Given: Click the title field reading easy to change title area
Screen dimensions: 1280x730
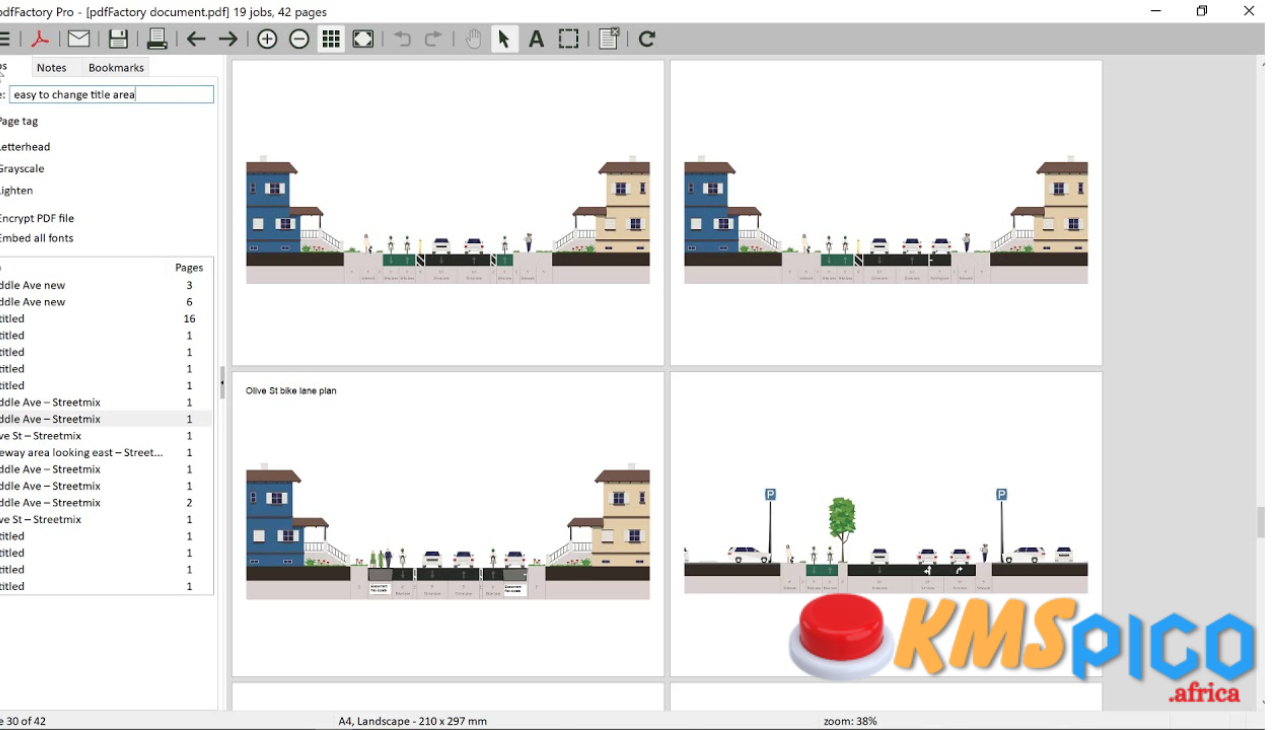Looking at the screenshot, I should (112, 95).
